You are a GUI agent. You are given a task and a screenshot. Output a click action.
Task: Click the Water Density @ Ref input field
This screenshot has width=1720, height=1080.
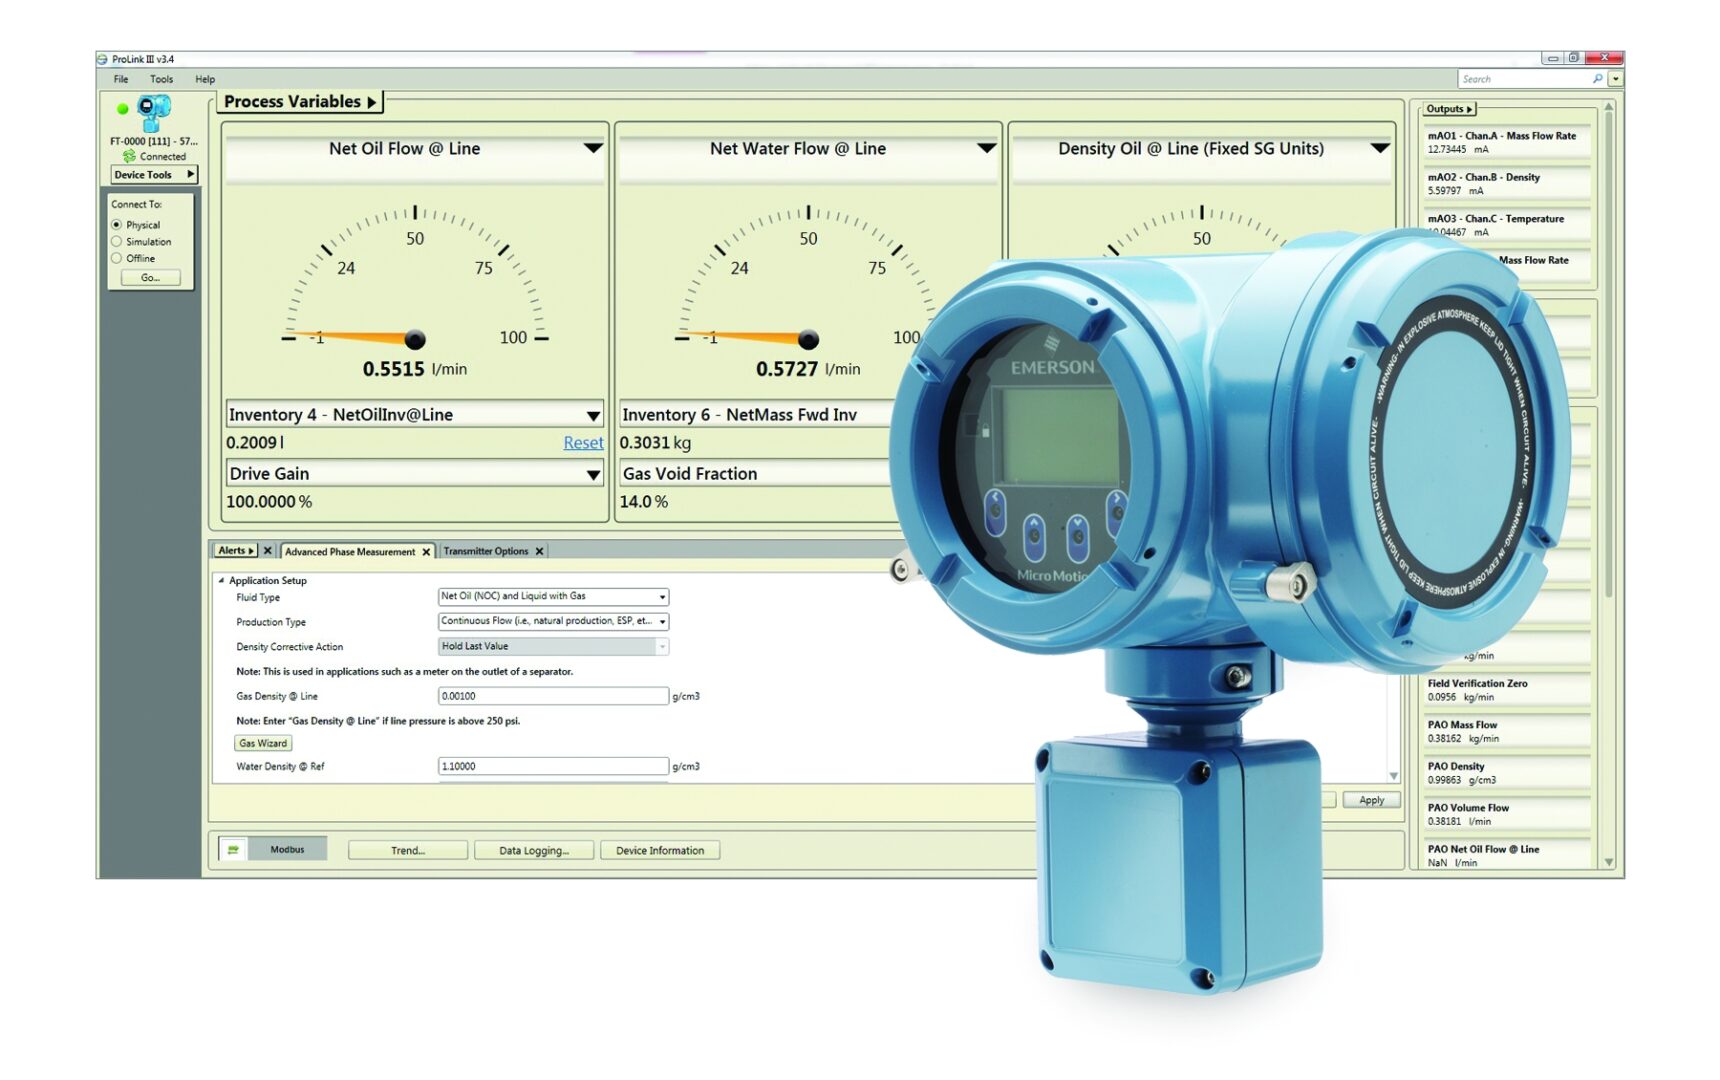553,766
